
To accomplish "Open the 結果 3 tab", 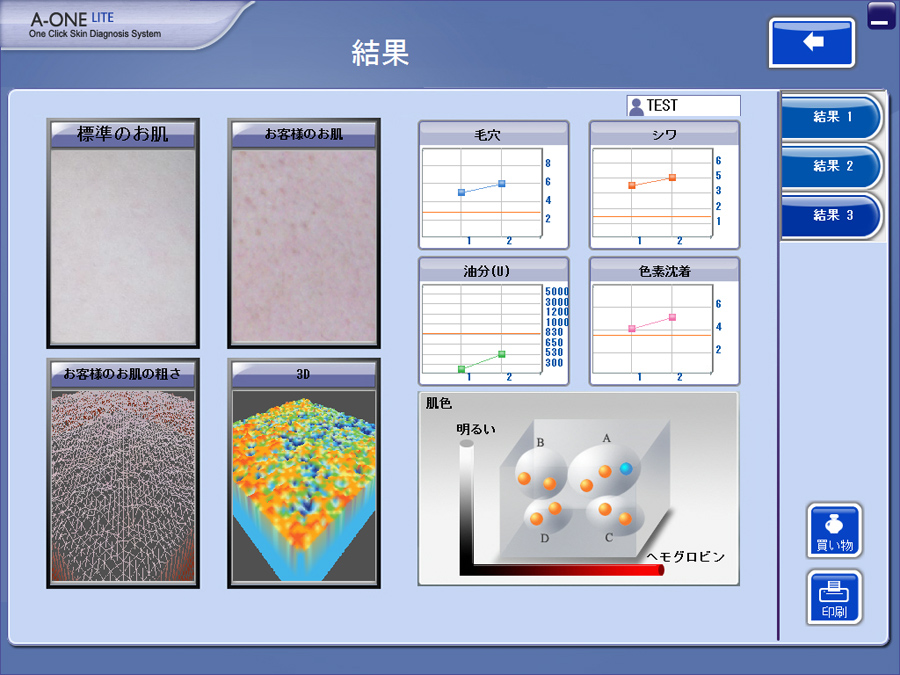I will pyautogui.click(x=832, y=215).
